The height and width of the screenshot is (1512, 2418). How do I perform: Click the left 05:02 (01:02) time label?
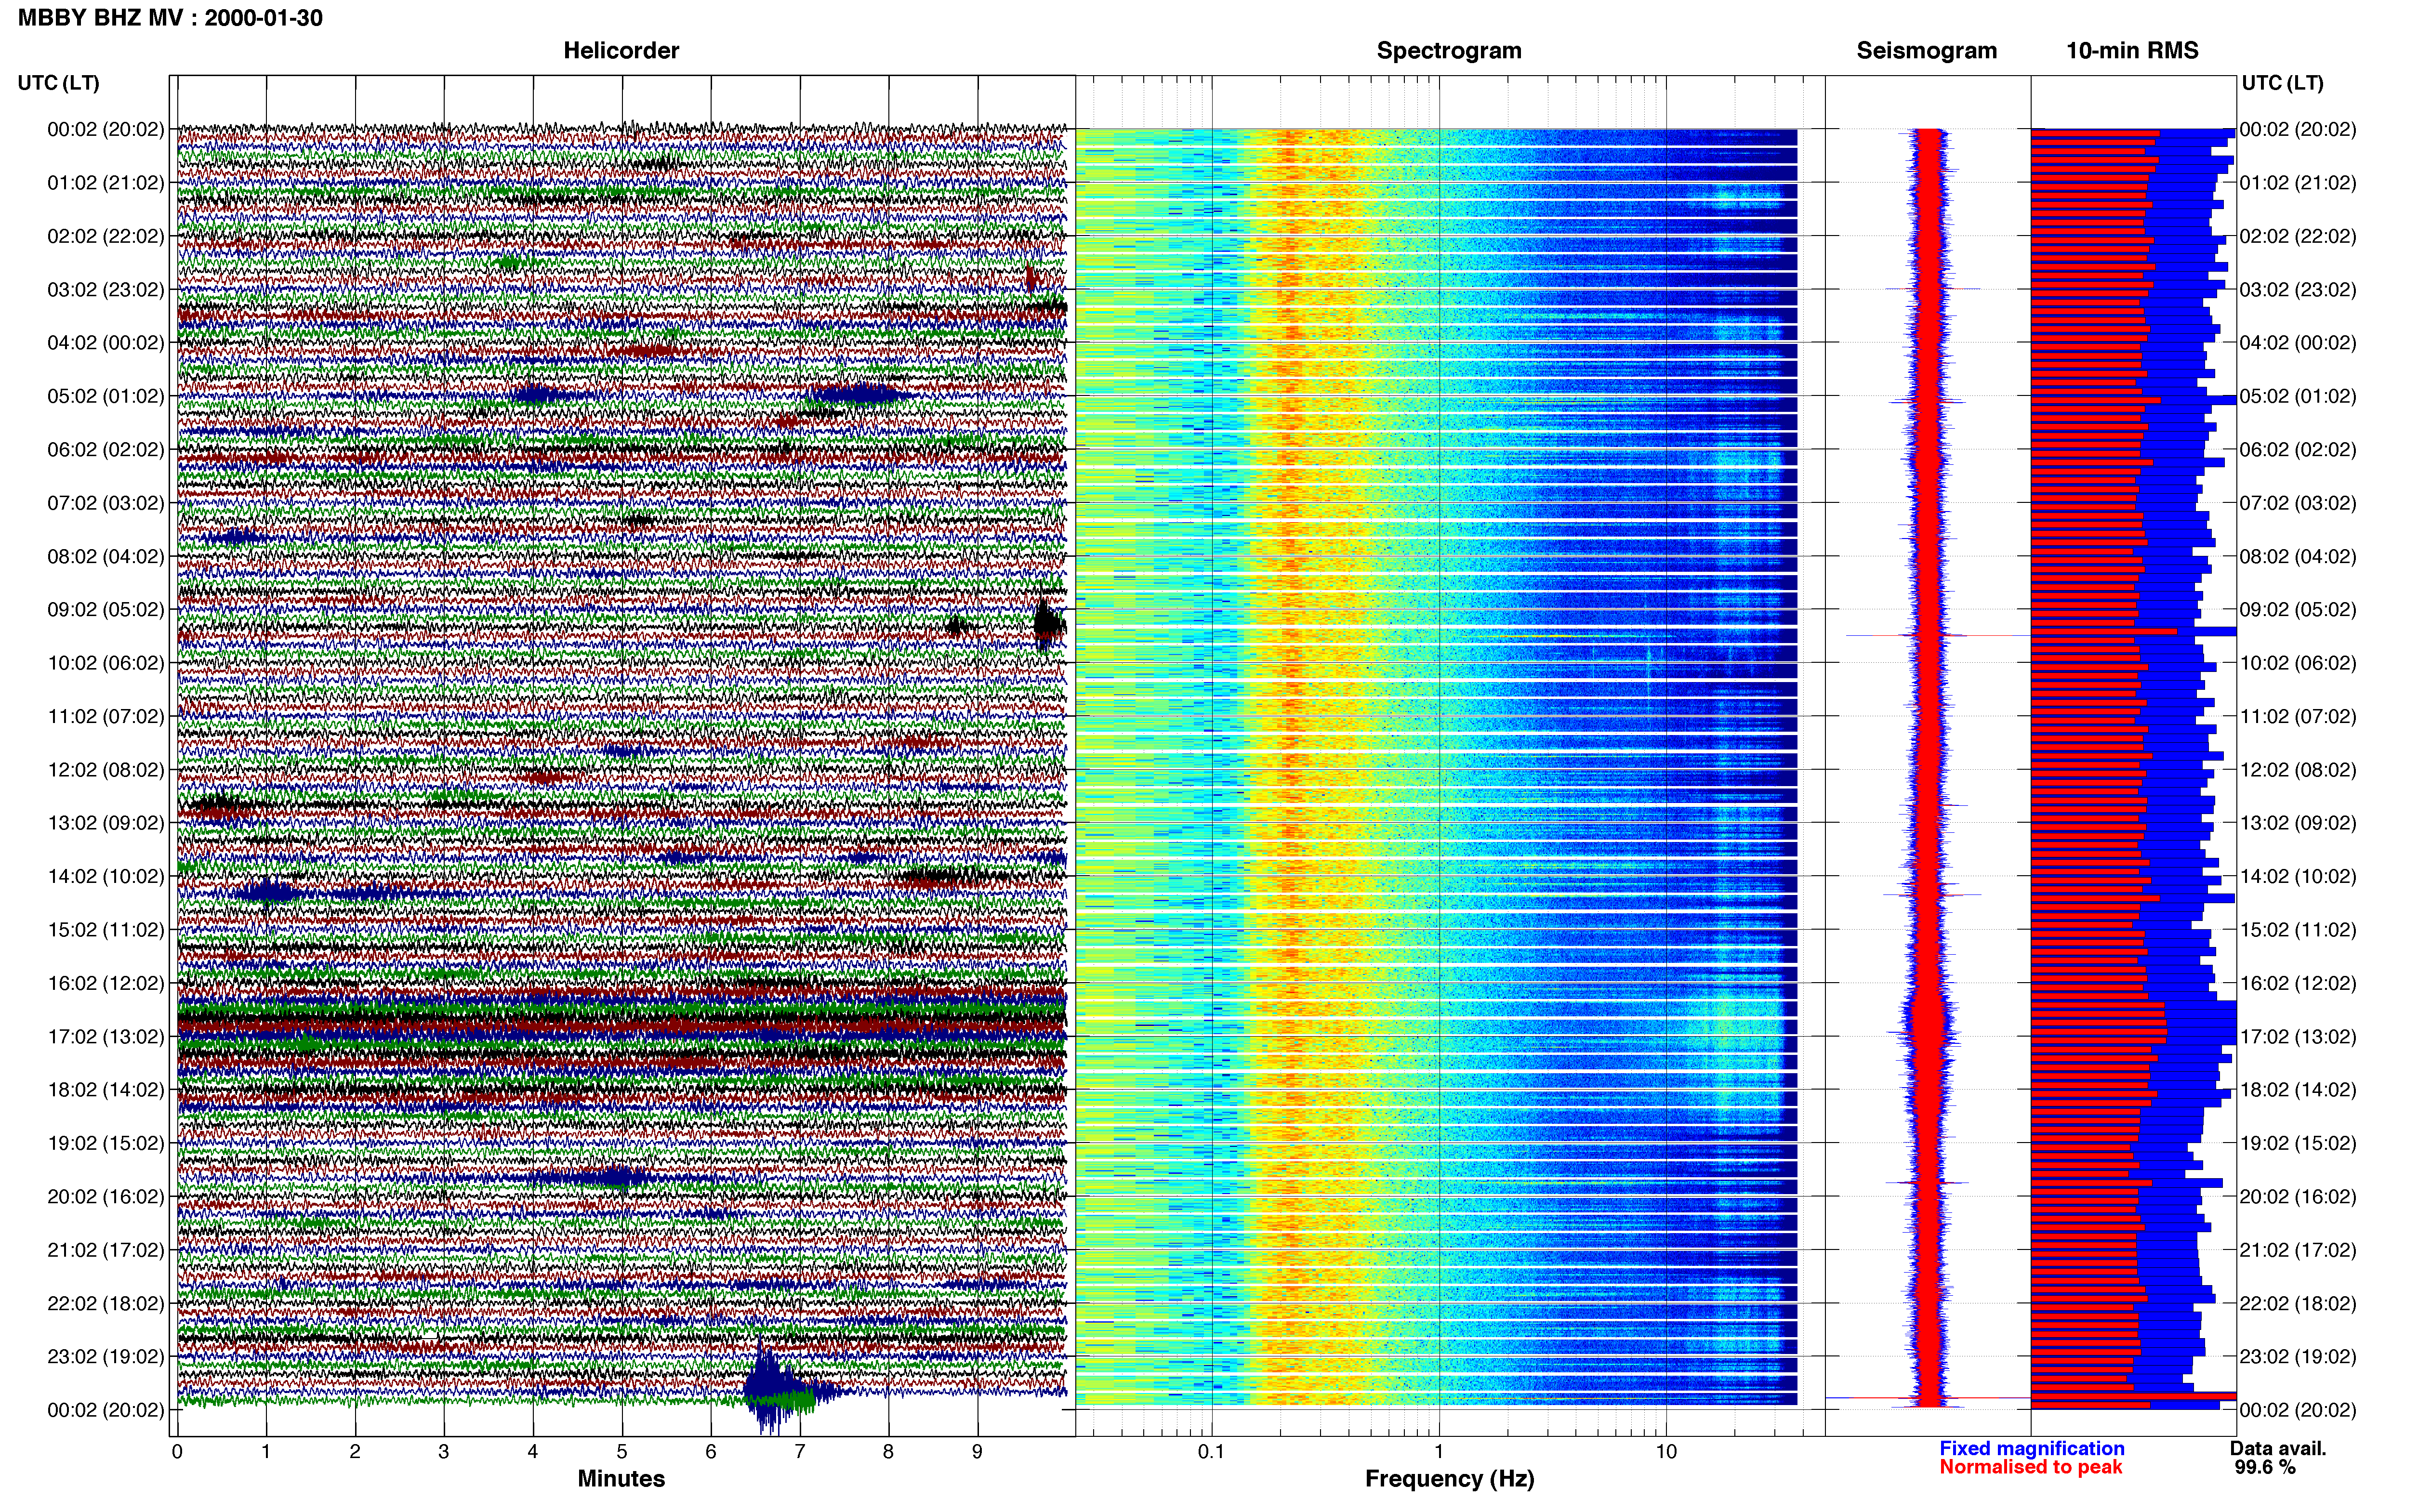click(x=105, y=396)
